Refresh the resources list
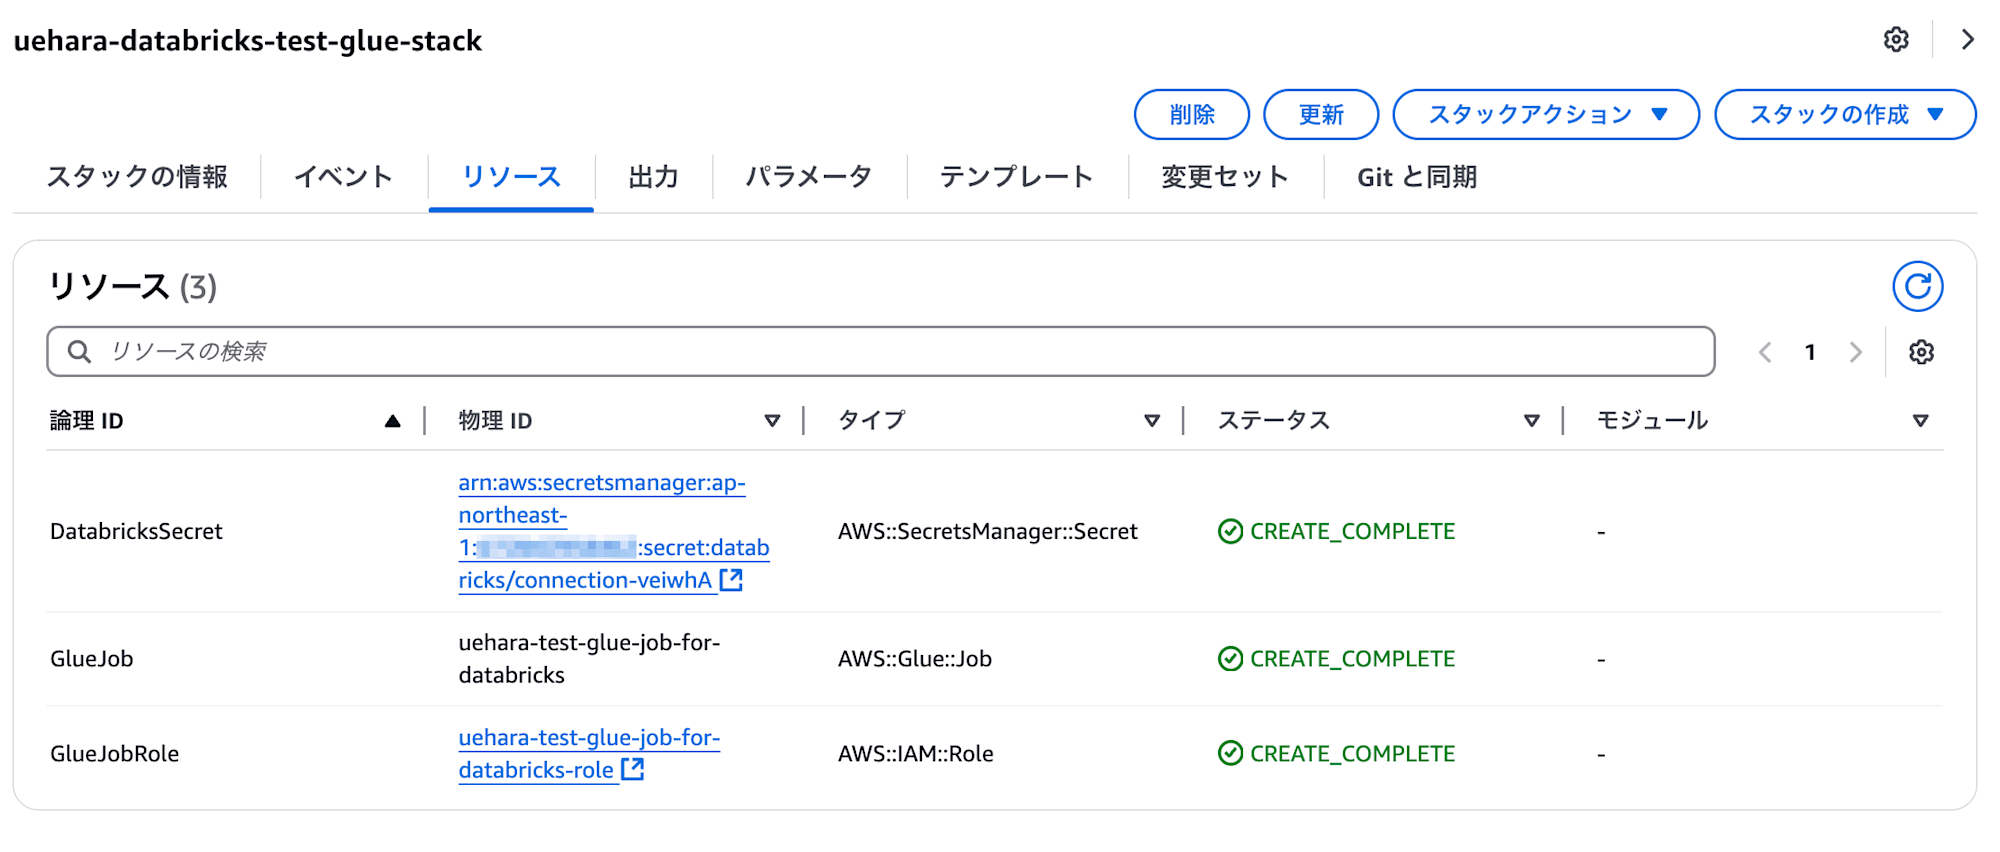This screenshot has width=2000, height=852. point(1917,287)
